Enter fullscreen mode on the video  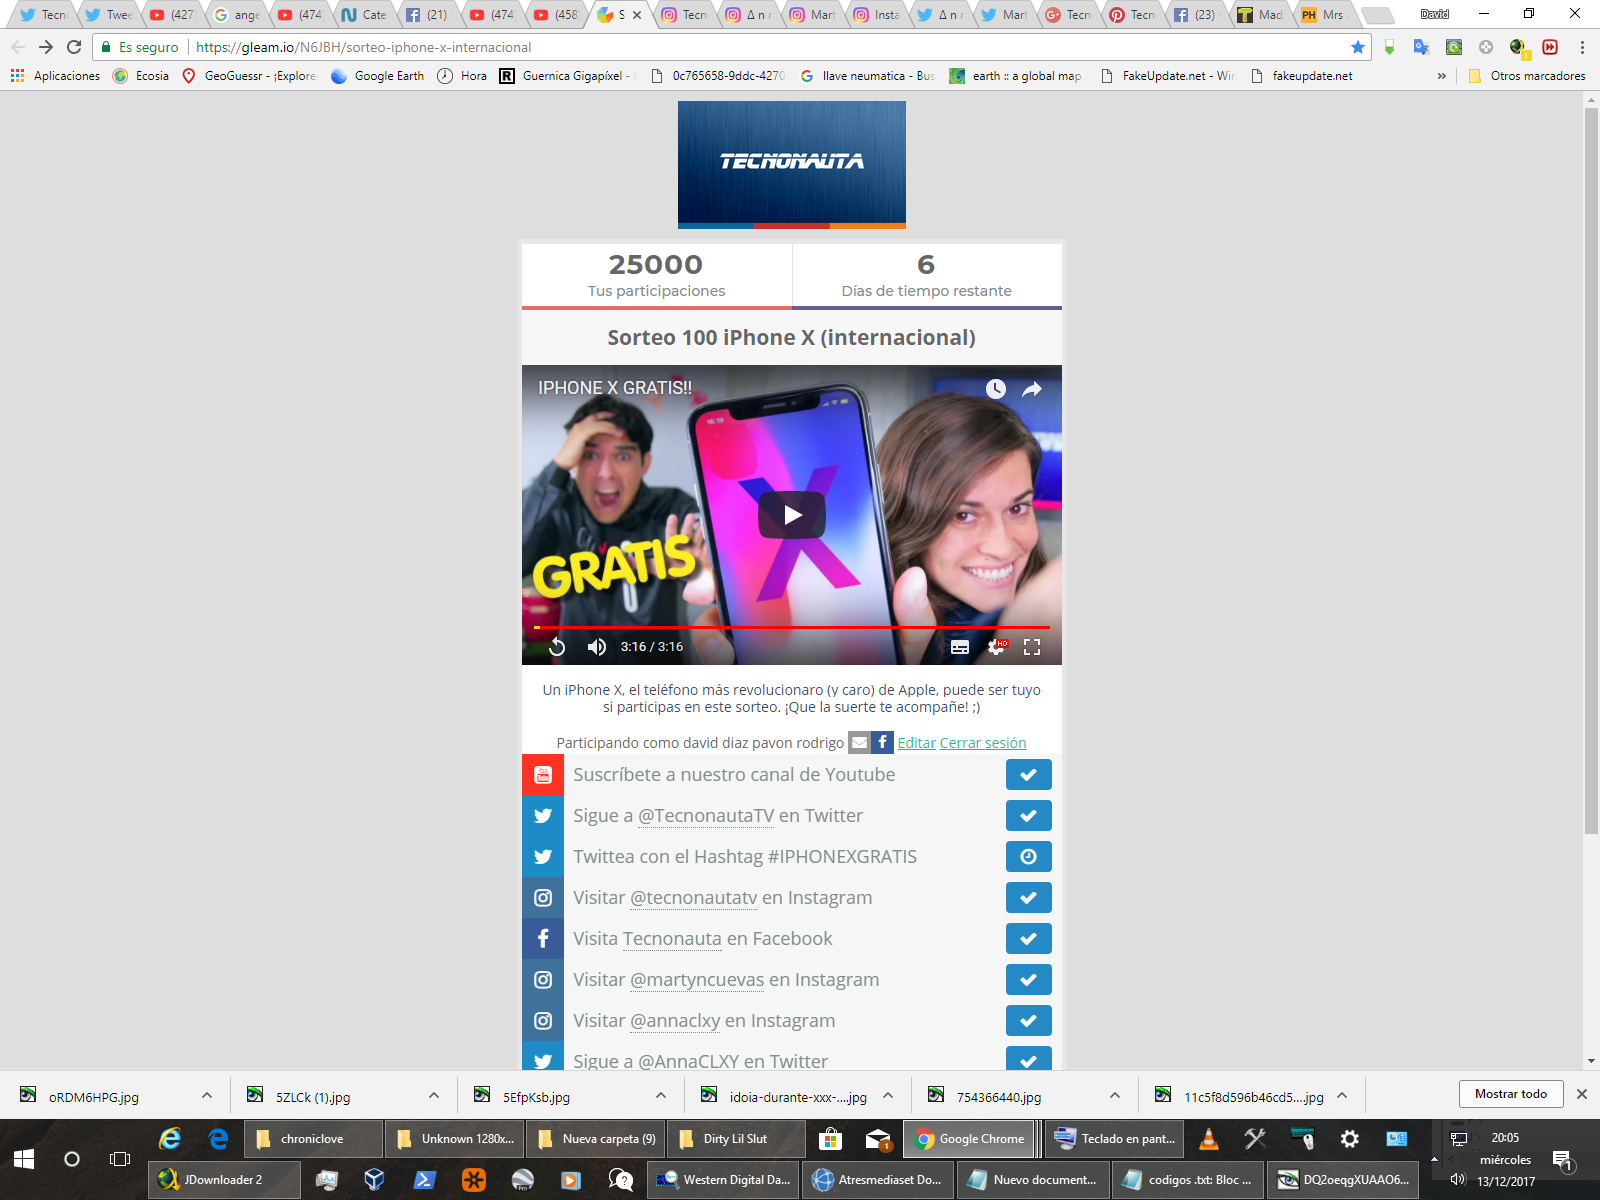[1032, 647]
